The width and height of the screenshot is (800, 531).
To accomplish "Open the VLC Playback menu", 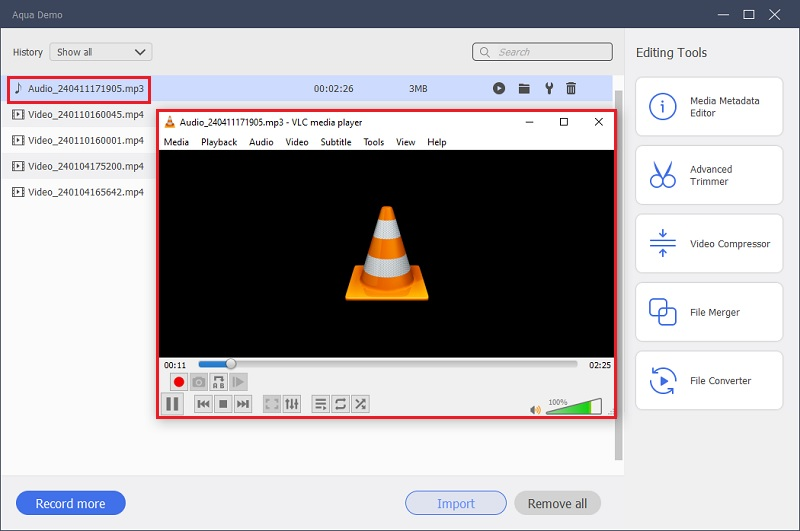I will (219, 142).
